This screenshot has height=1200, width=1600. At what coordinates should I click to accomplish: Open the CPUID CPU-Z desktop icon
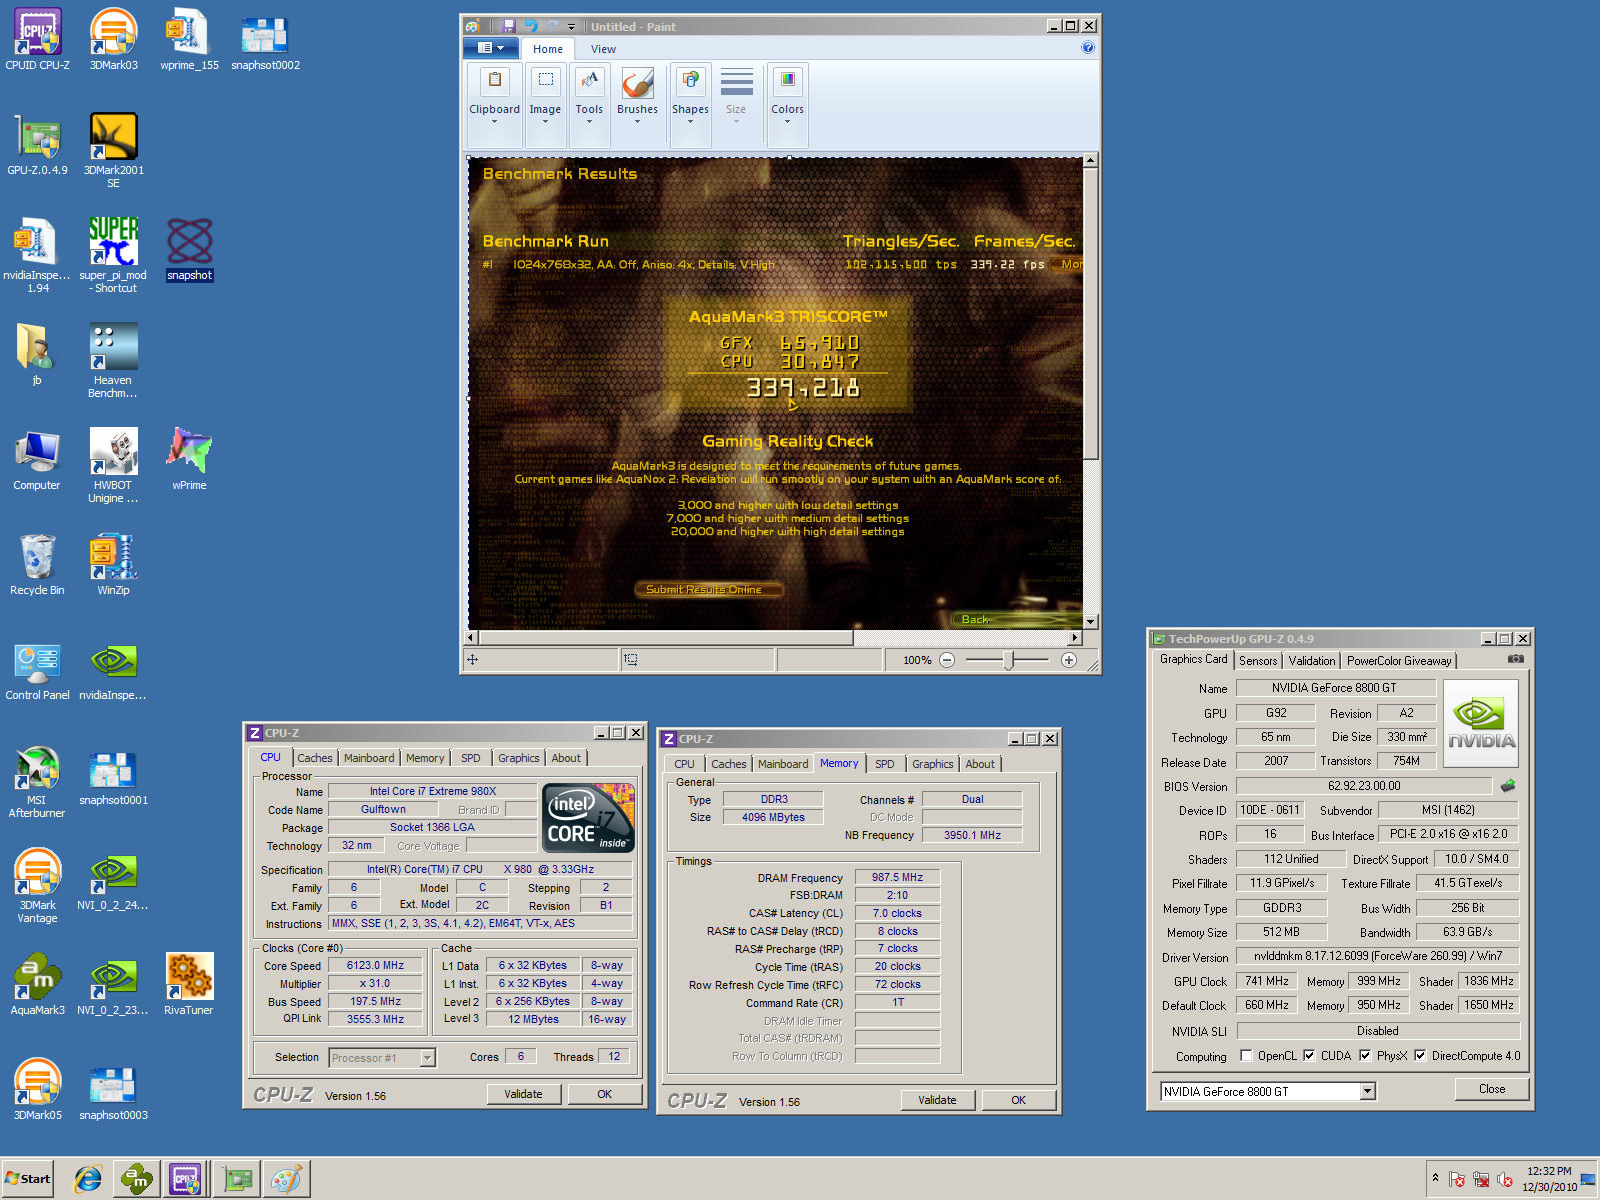[x=37, y=40]
